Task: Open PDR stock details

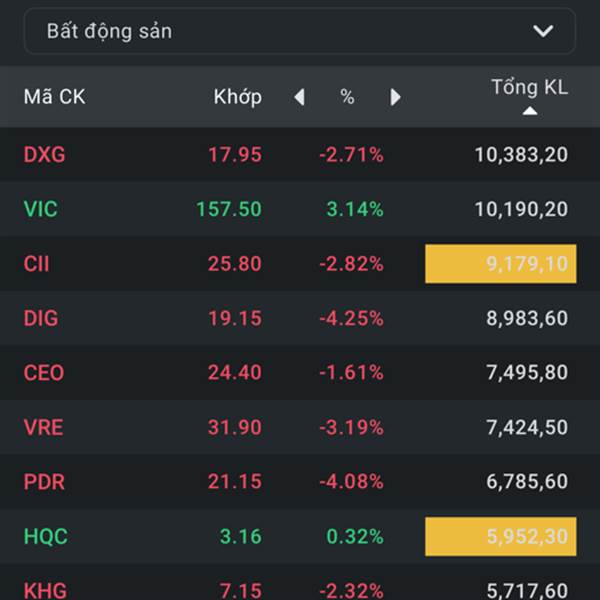Action: [44, 482]
